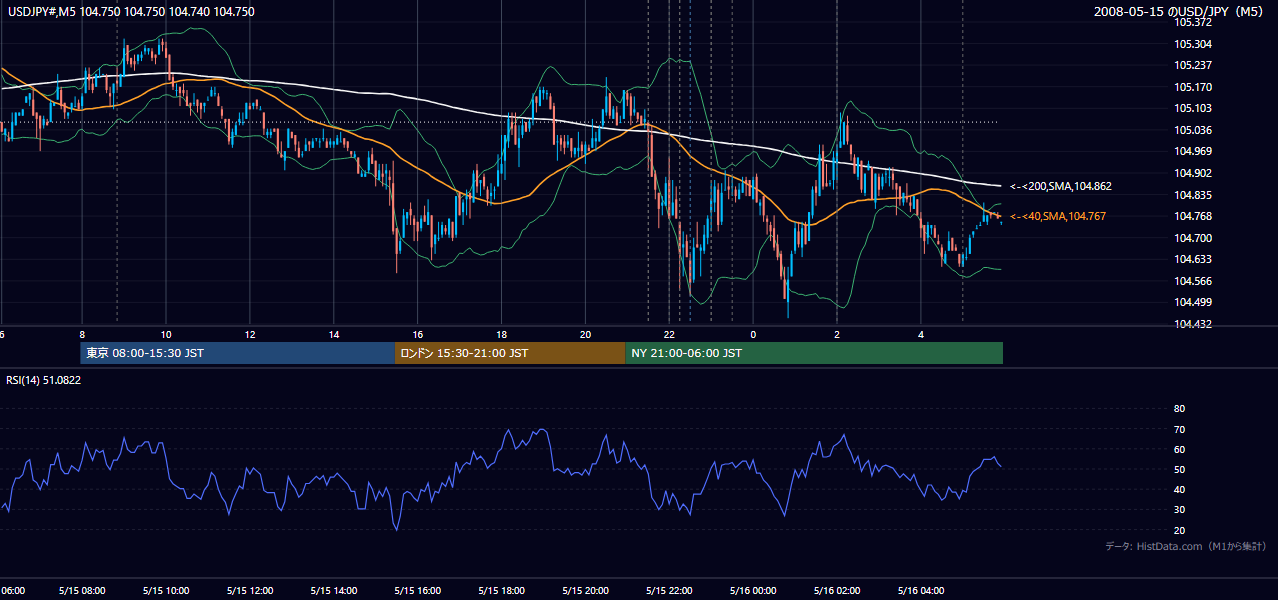Click the bottom axis label 5/15 18:00
1278x600 pixels.
[x=502, y=590]
